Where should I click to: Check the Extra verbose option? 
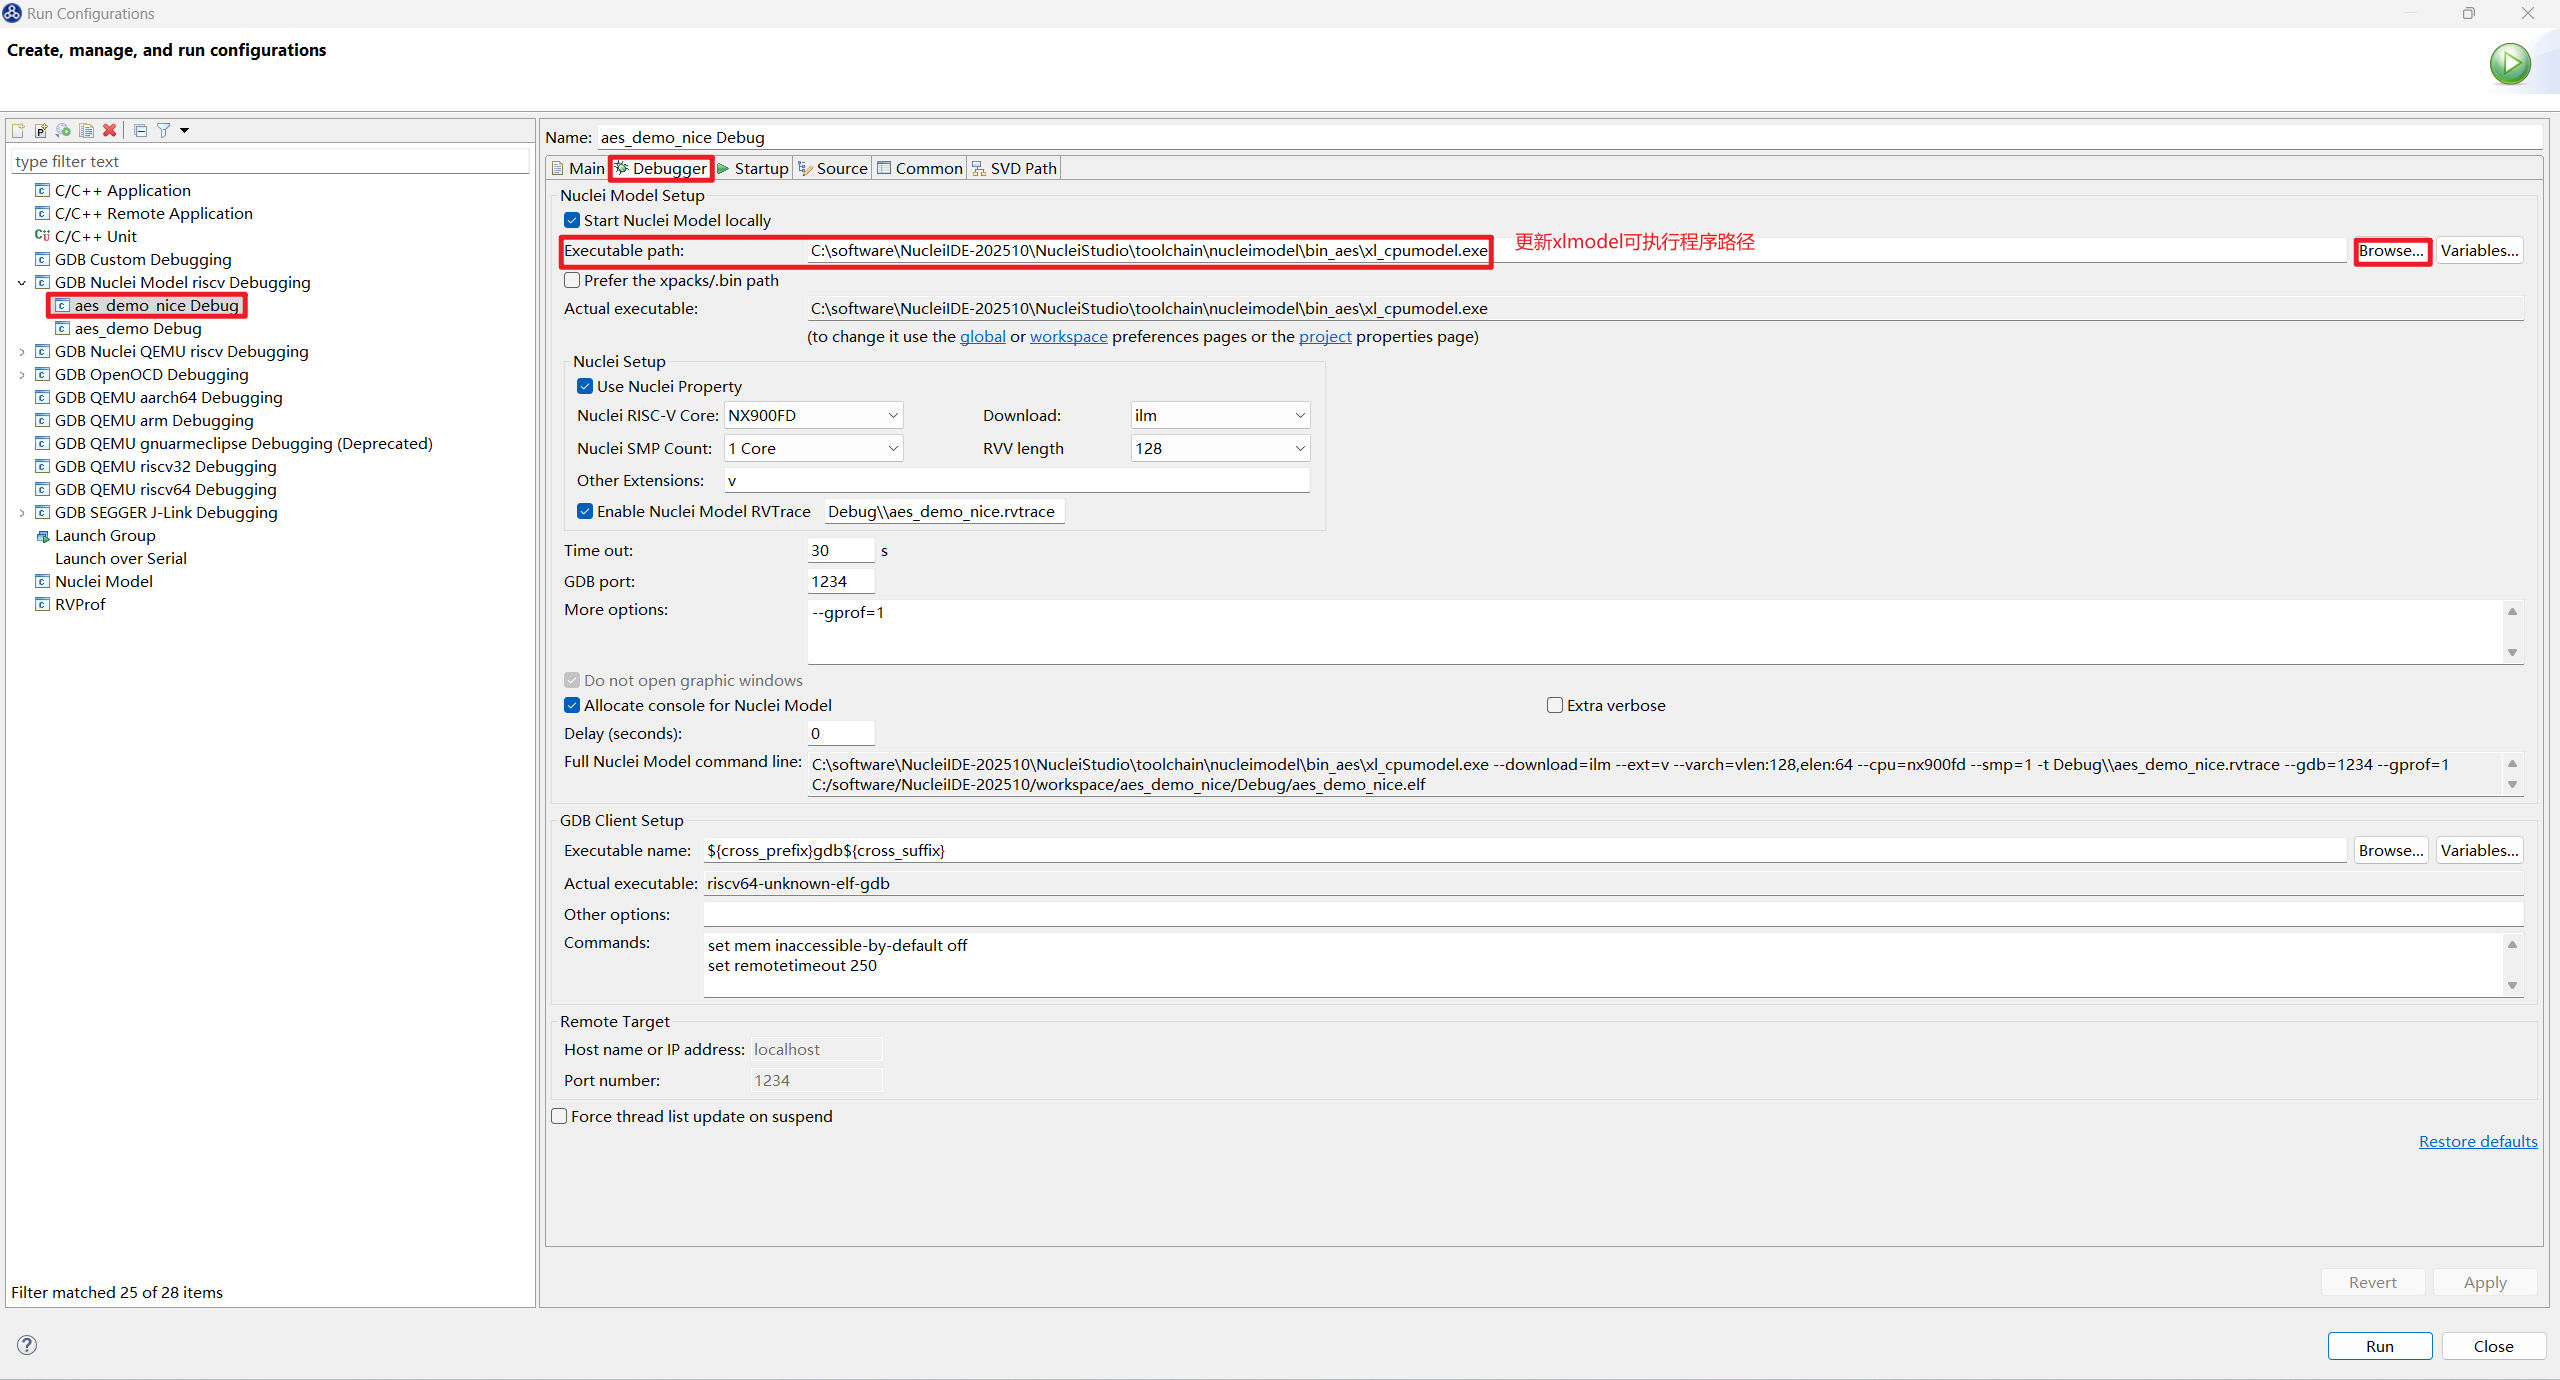(x=1554, y=705)
